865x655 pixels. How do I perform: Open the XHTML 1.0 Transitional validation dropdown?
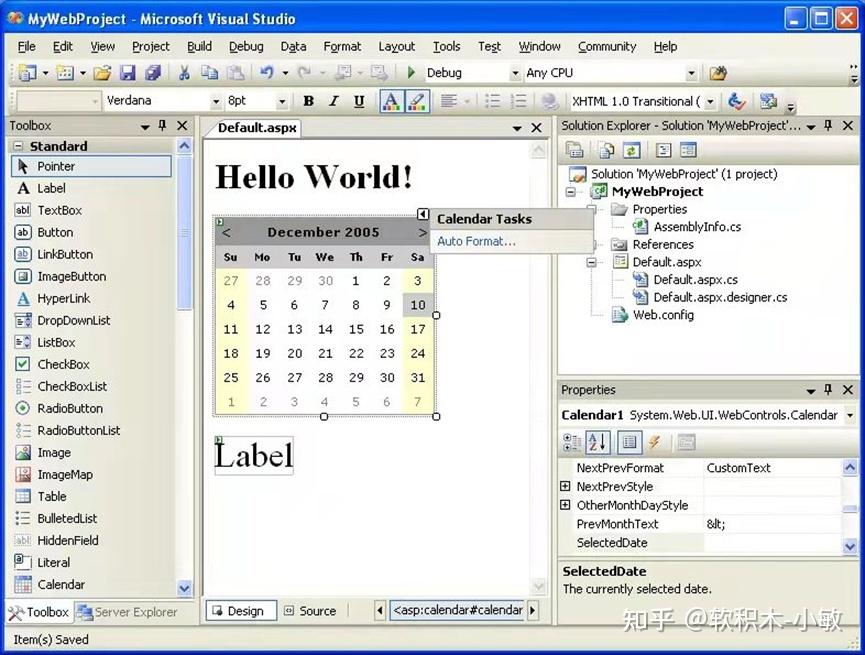(709, 101)
